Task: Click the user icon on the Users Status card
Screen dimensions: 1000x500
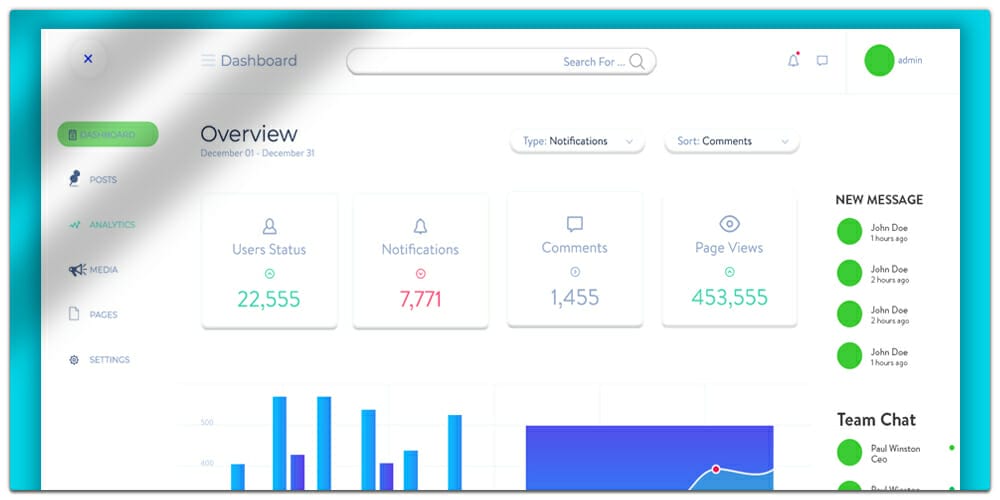Action: pyautogui.click(x=269, y=226)
